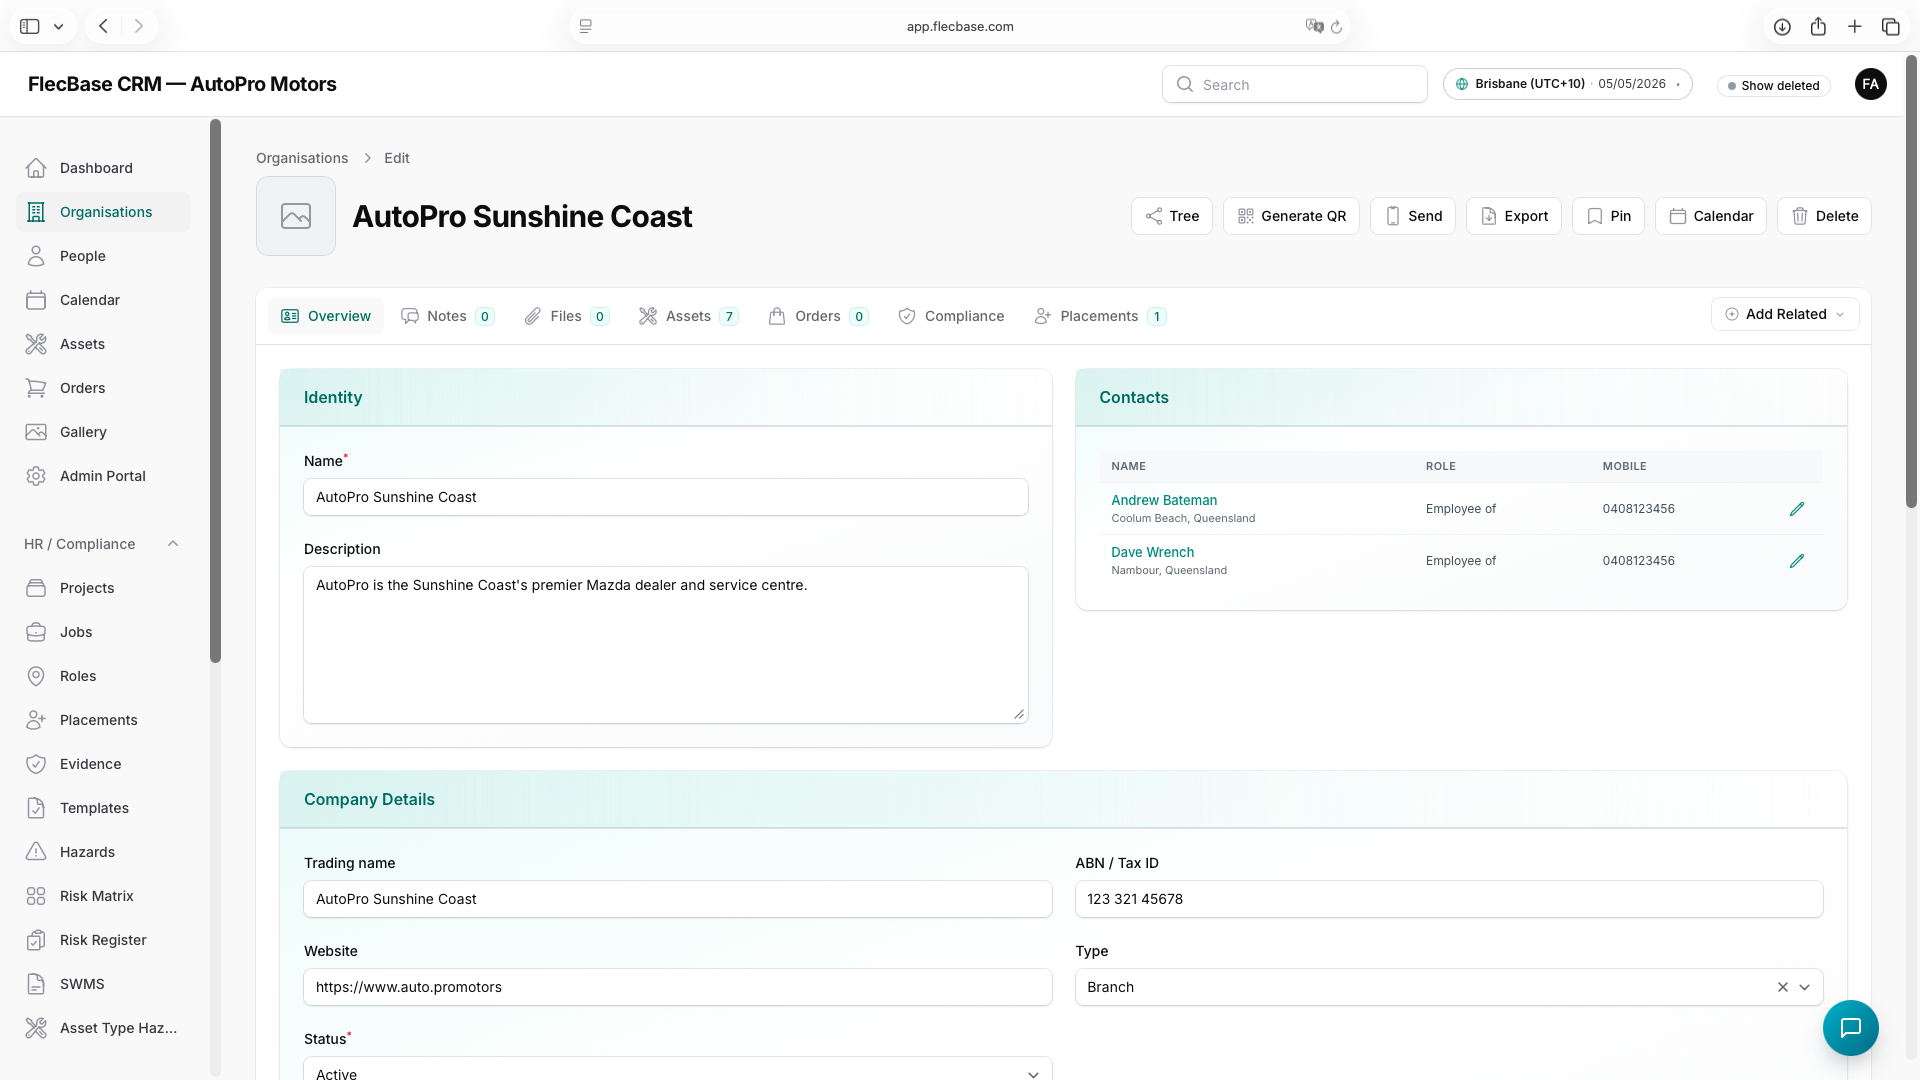
Task: Select Organisations in the sidebar
Action: pos(103,212)
